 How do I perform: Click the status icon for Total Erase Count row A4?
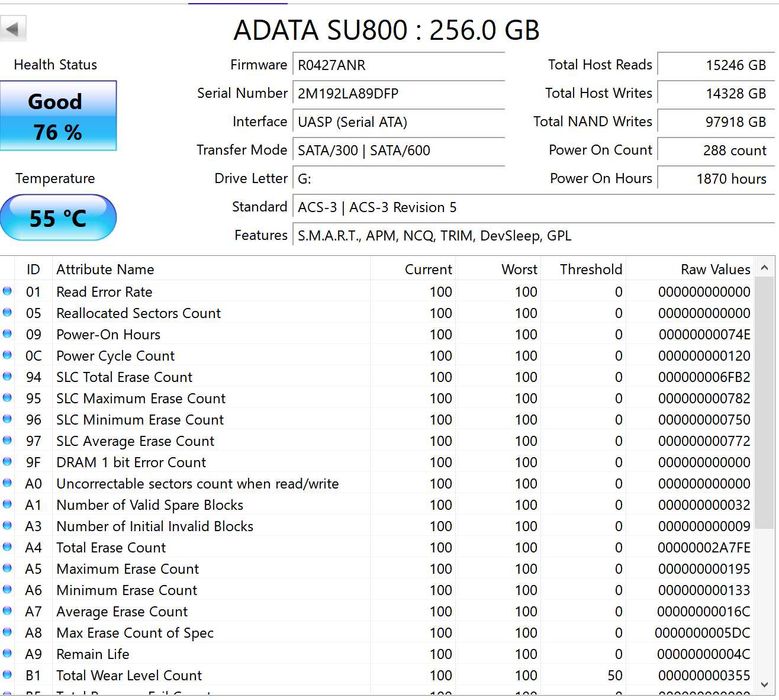click(x=7, y=547)
